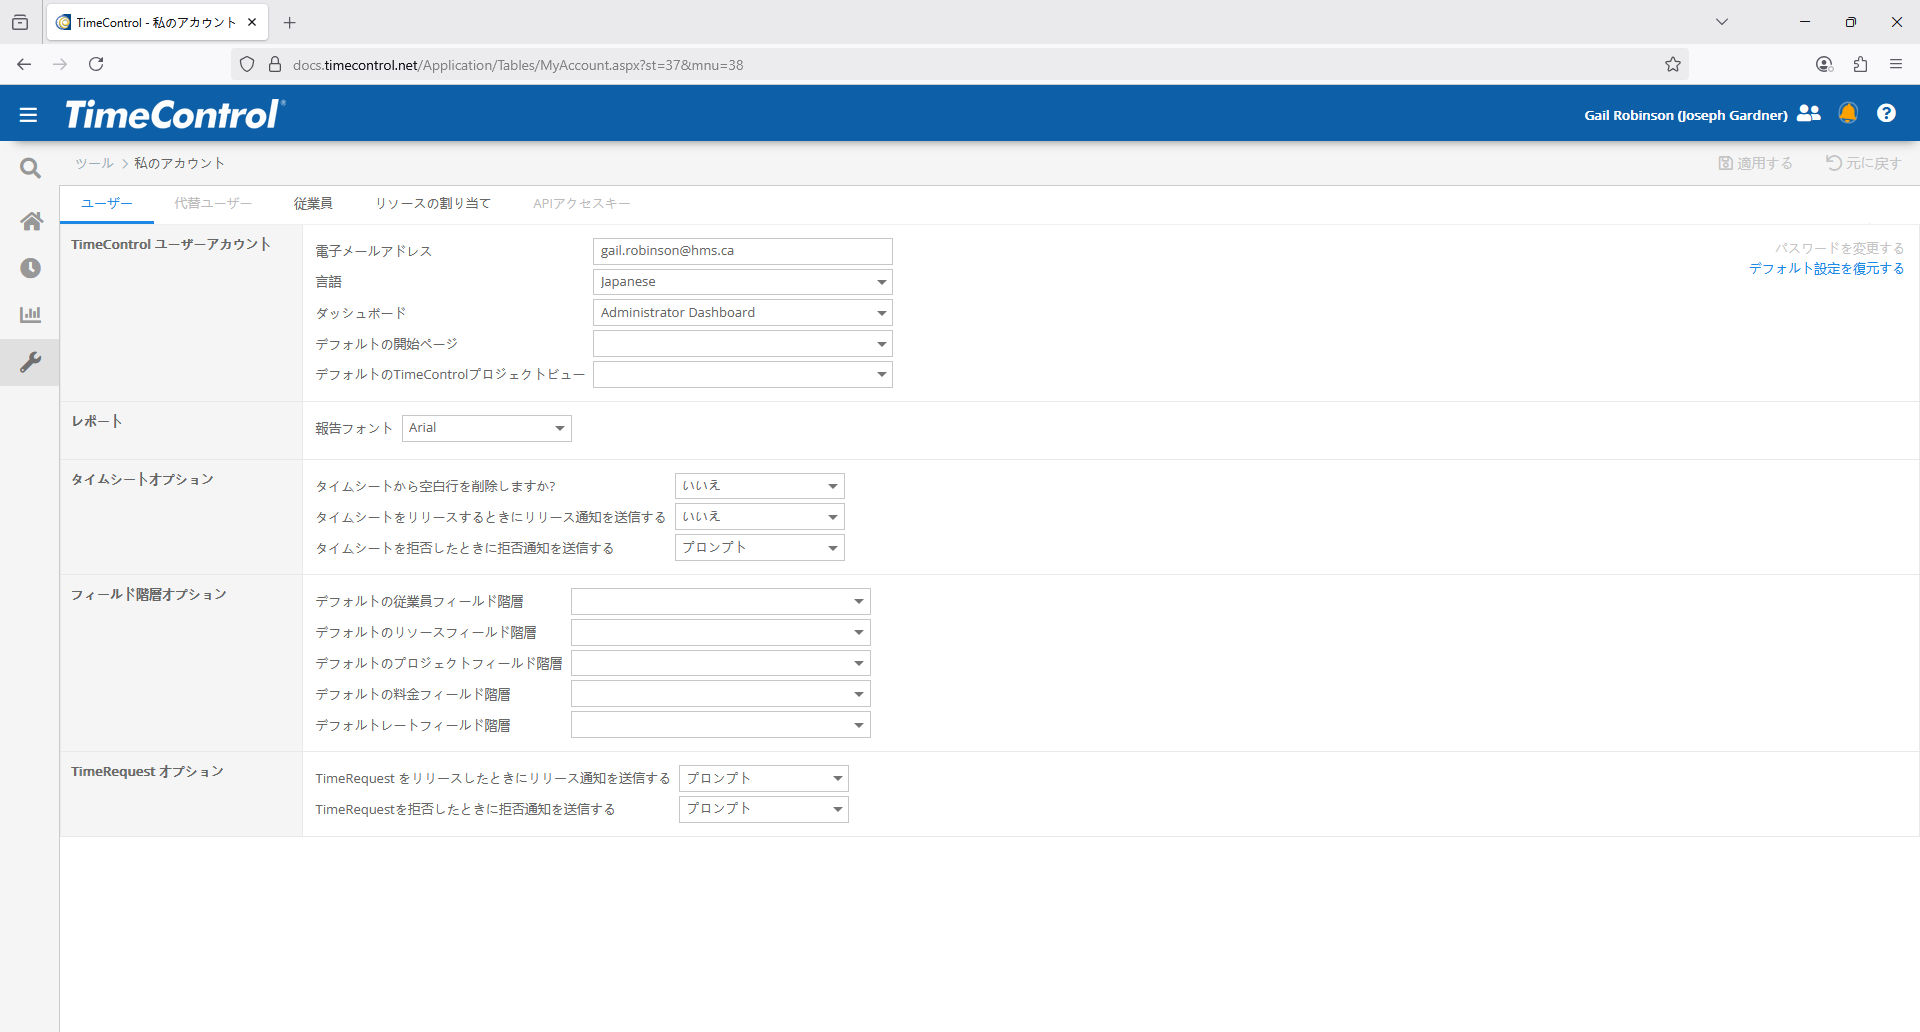
Task: Open the help question mark icon
Action: click(1886, 114)
